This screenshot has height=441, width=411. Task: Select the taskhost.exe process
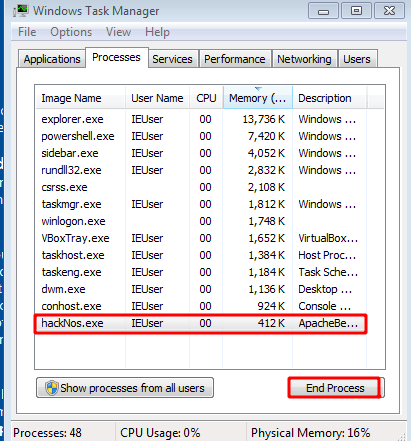click(200, 255)
